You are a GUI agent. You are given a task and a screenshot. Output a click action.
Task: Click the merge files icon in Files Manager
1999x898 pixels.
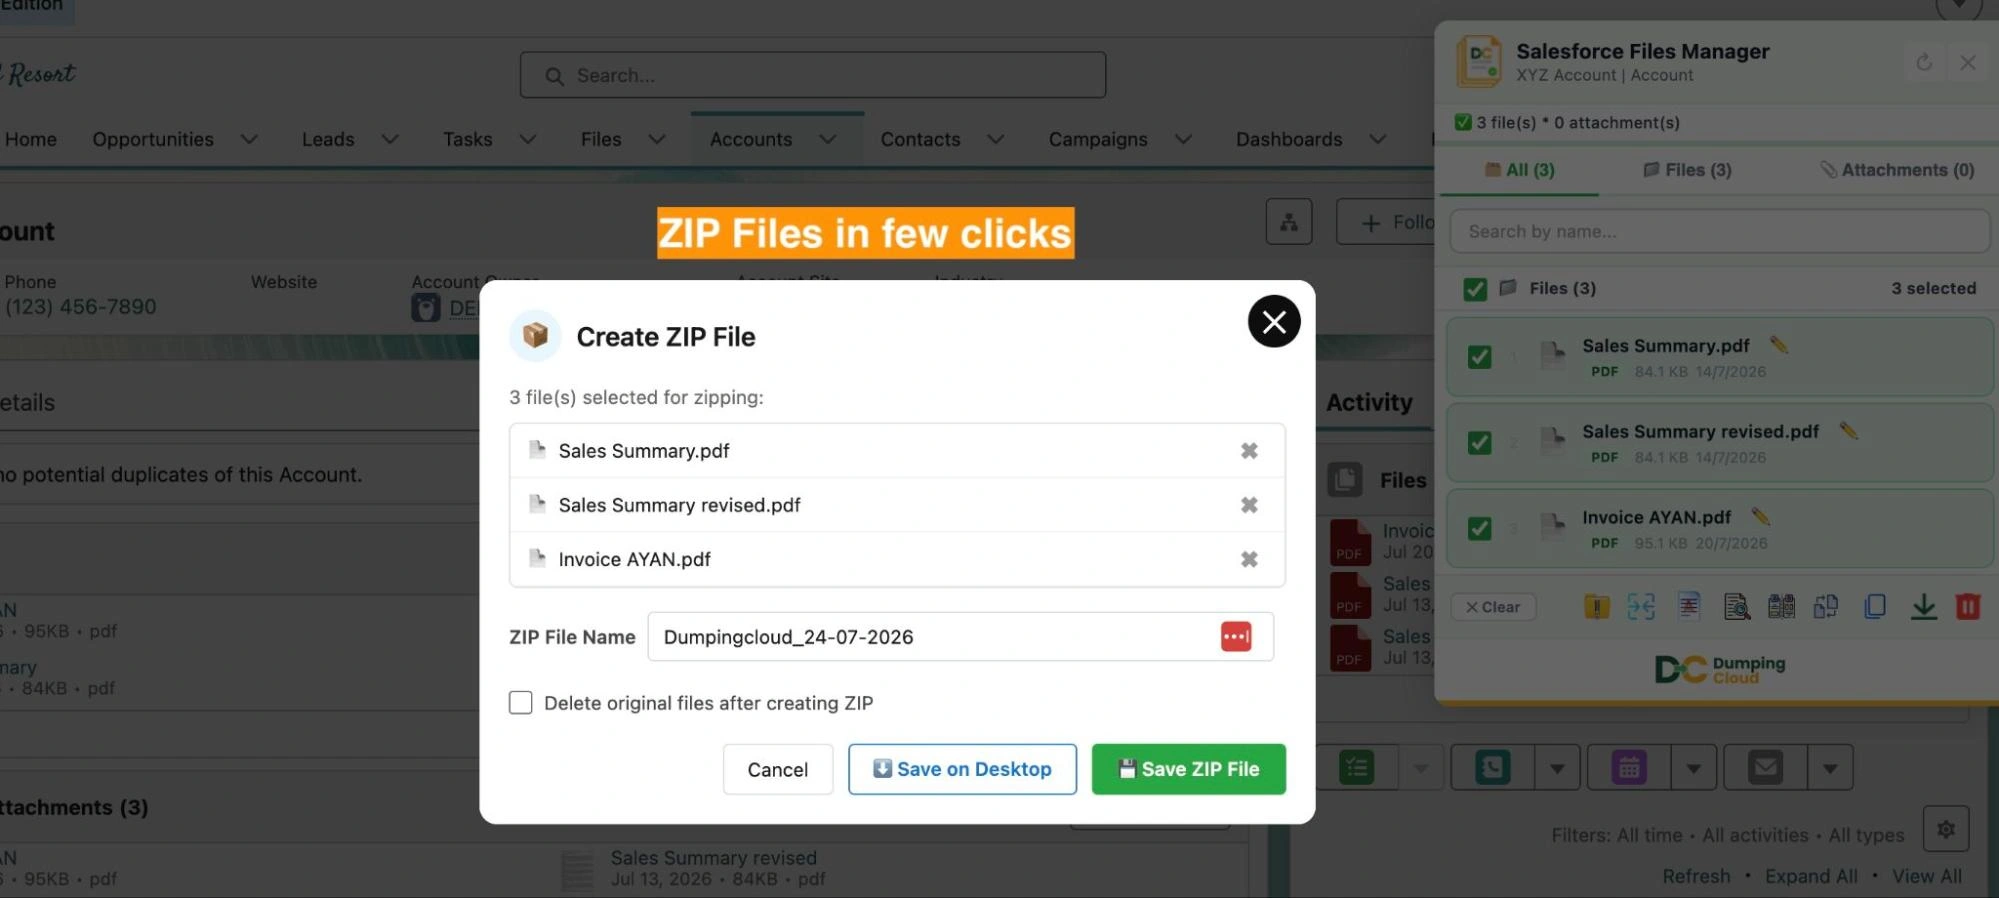pyautogui.click(x=1641, y=606)
